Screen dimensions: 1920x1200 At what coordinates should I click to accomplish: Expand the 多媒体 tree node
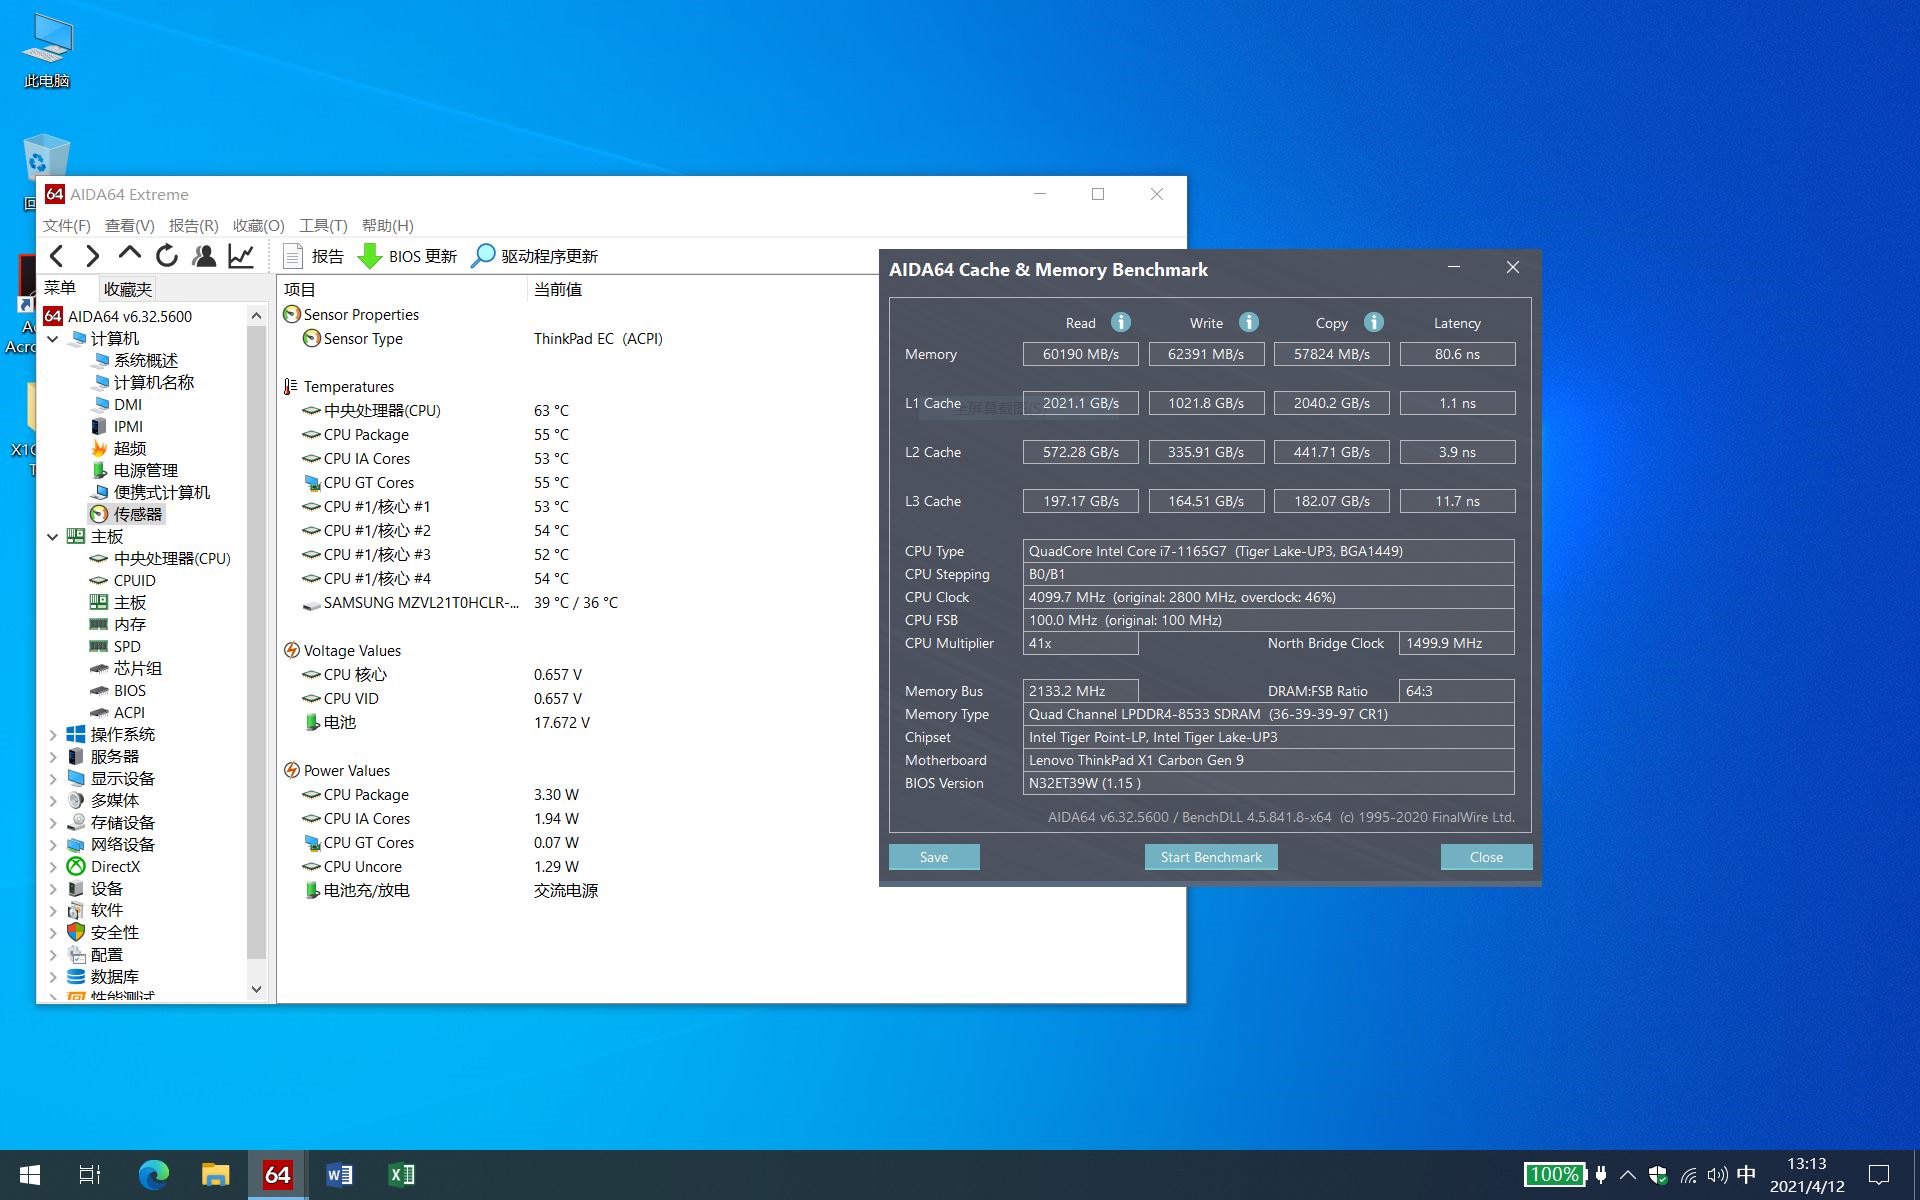point(53,801)
